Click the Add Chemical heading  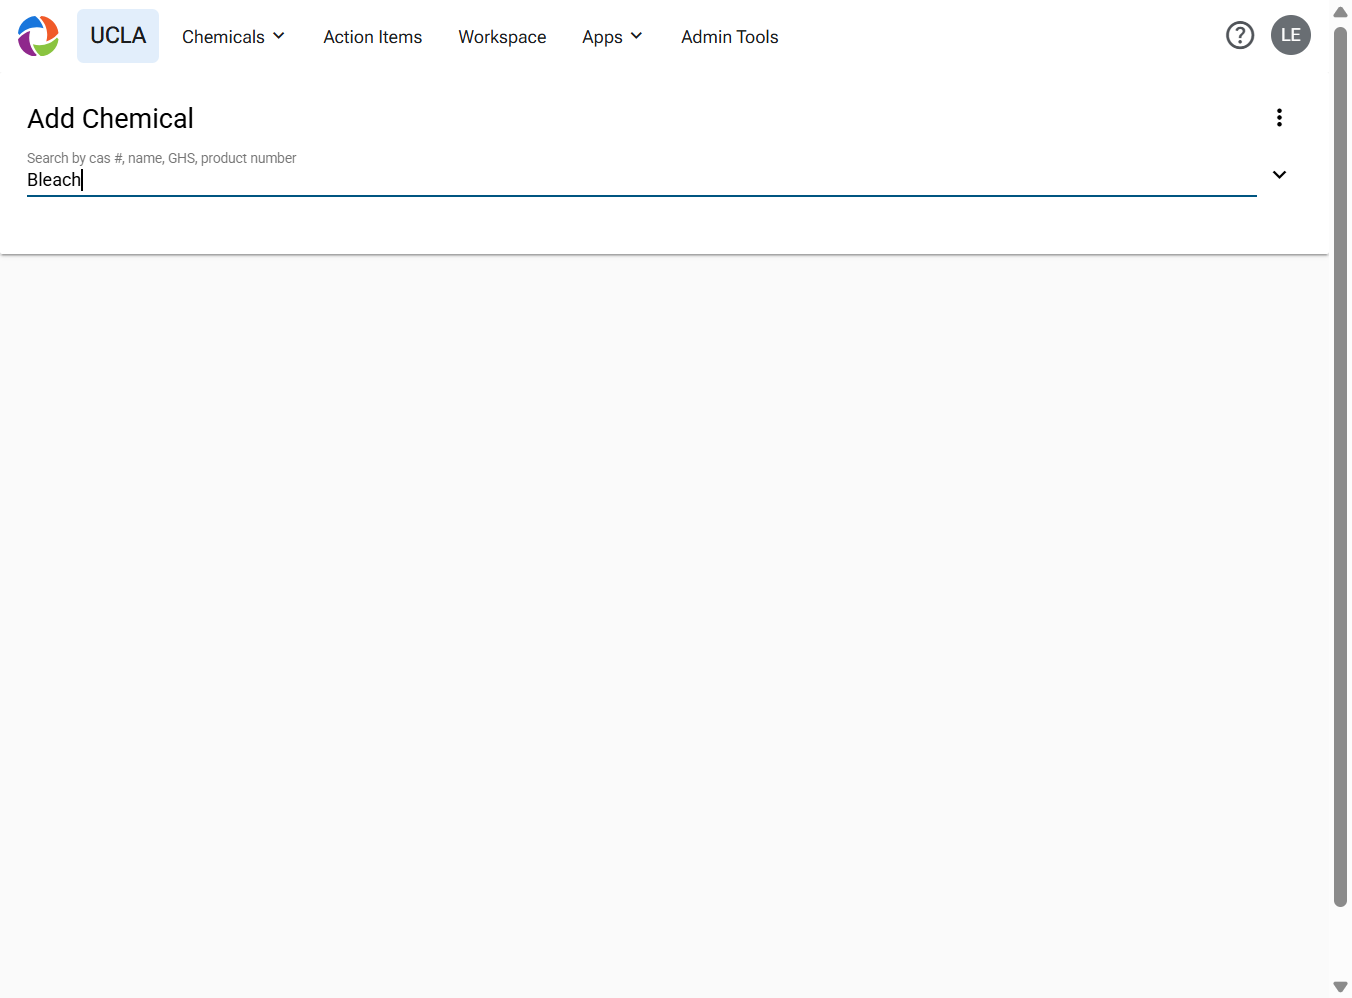coord(110,118)
